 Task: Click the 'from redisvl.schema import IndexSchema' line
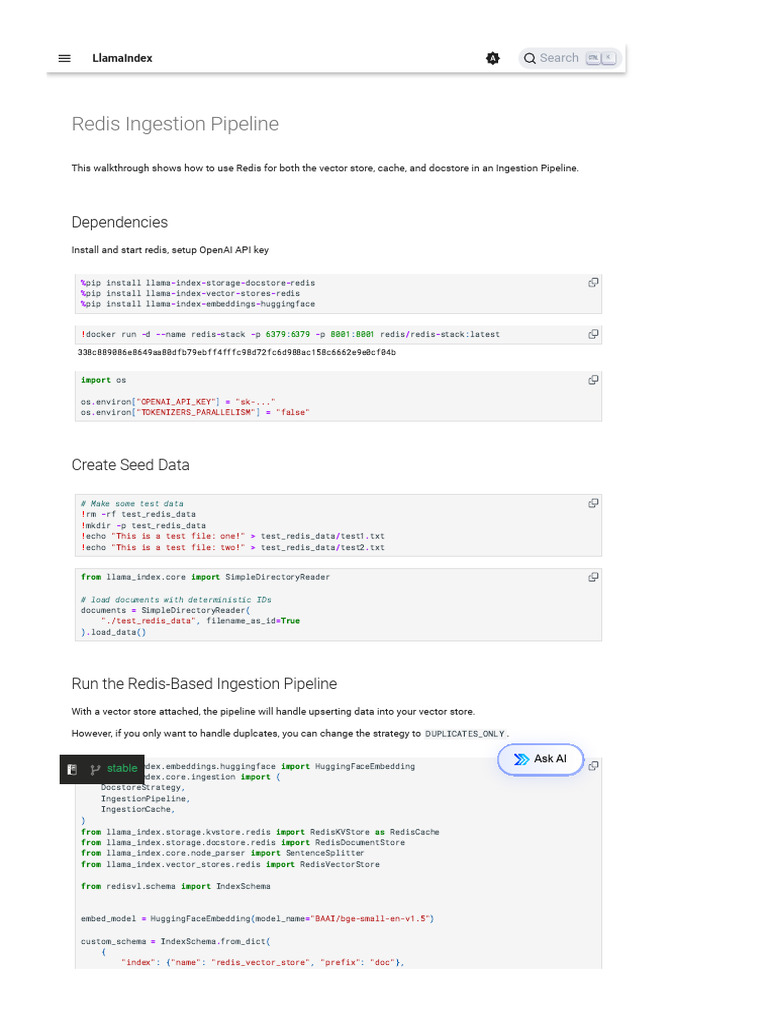click(176, 887)
